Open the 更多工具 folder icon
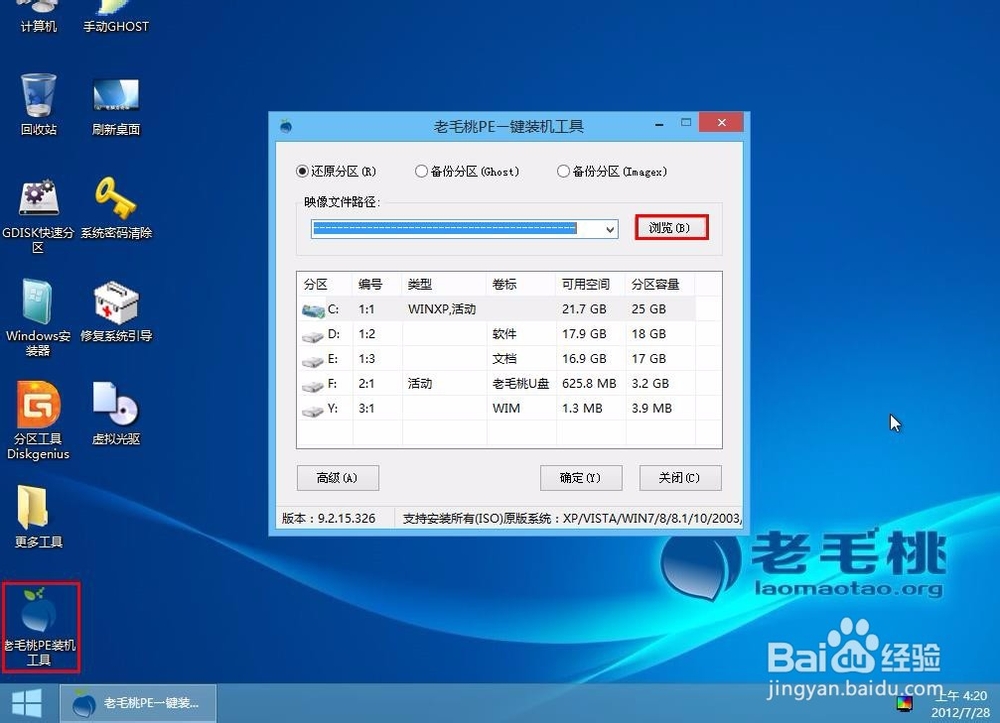The width and height of the screenshot is (1000, 723). coord(38,516)
